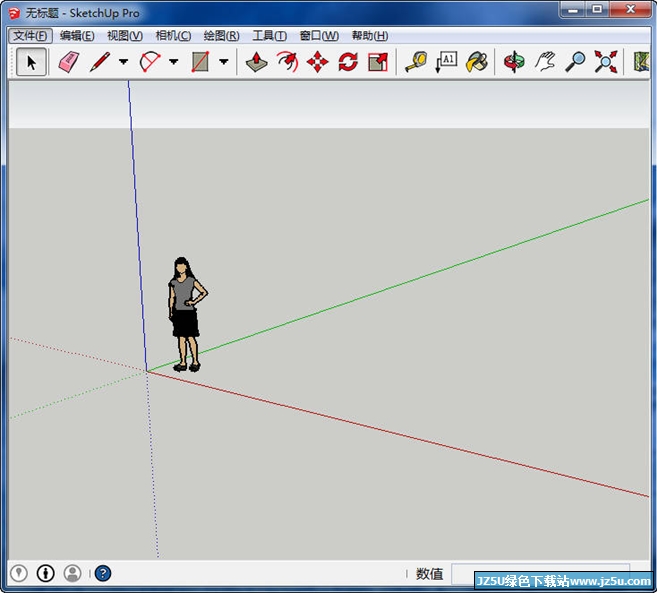Pick the pink Eraser tool
Image resolution: width=657 pixels, height=593 pixels.
(x=69, y=62)
